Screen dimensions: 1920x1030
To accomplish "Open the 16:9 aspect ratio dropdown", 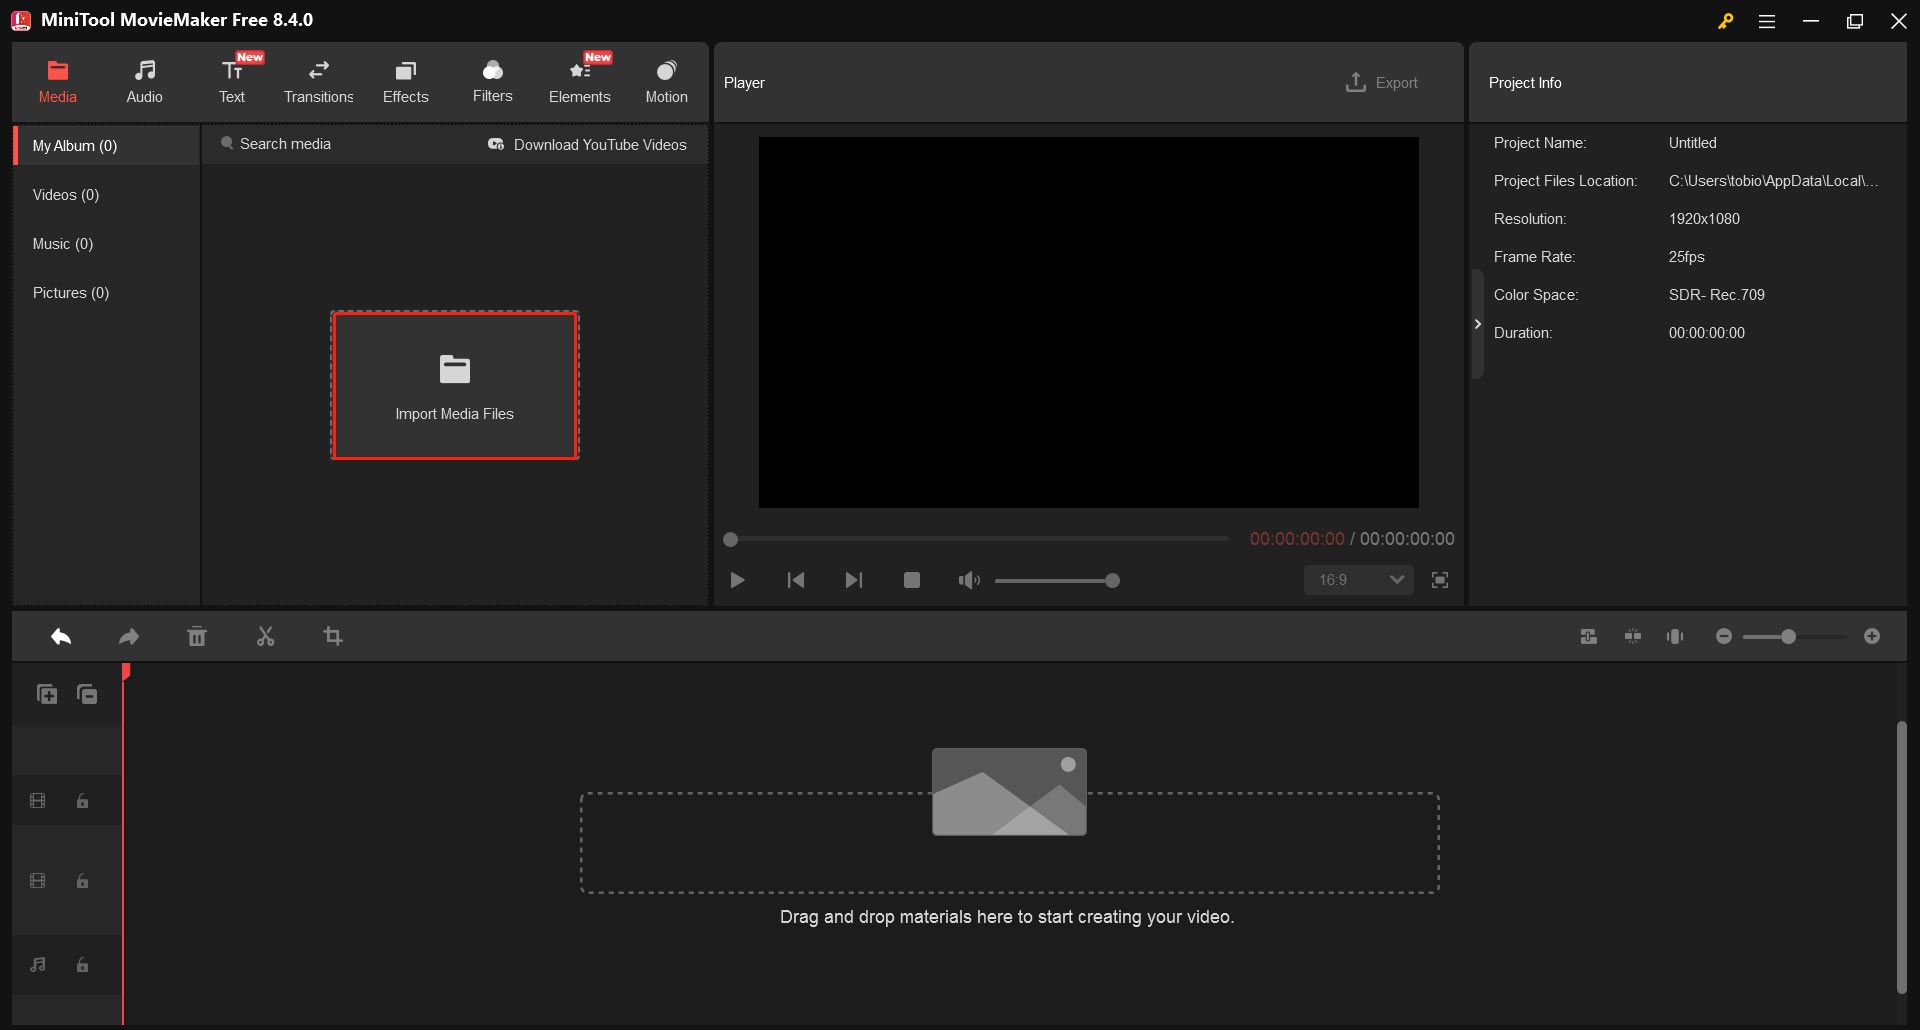I will point(1358,580).
